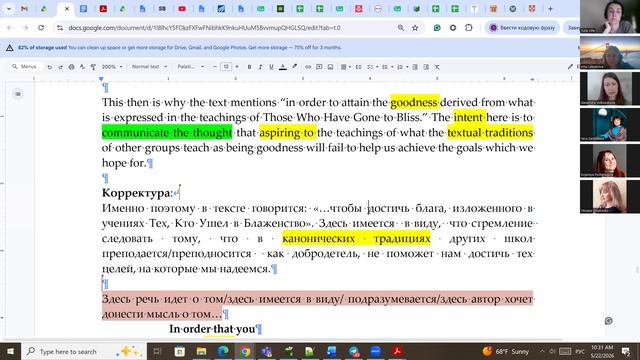Click the increase indent icon
Viewport: 640px width, 360px height.
click(426, 67)
